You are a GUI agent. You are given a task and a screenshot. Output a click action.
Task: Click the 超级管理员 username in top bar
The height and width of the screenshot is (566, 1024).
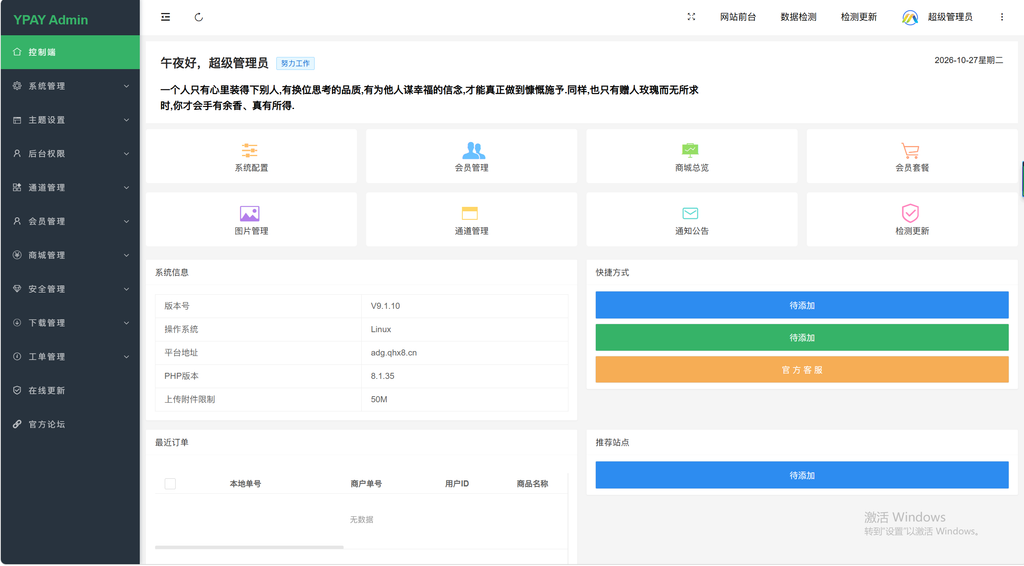(950, 17)
